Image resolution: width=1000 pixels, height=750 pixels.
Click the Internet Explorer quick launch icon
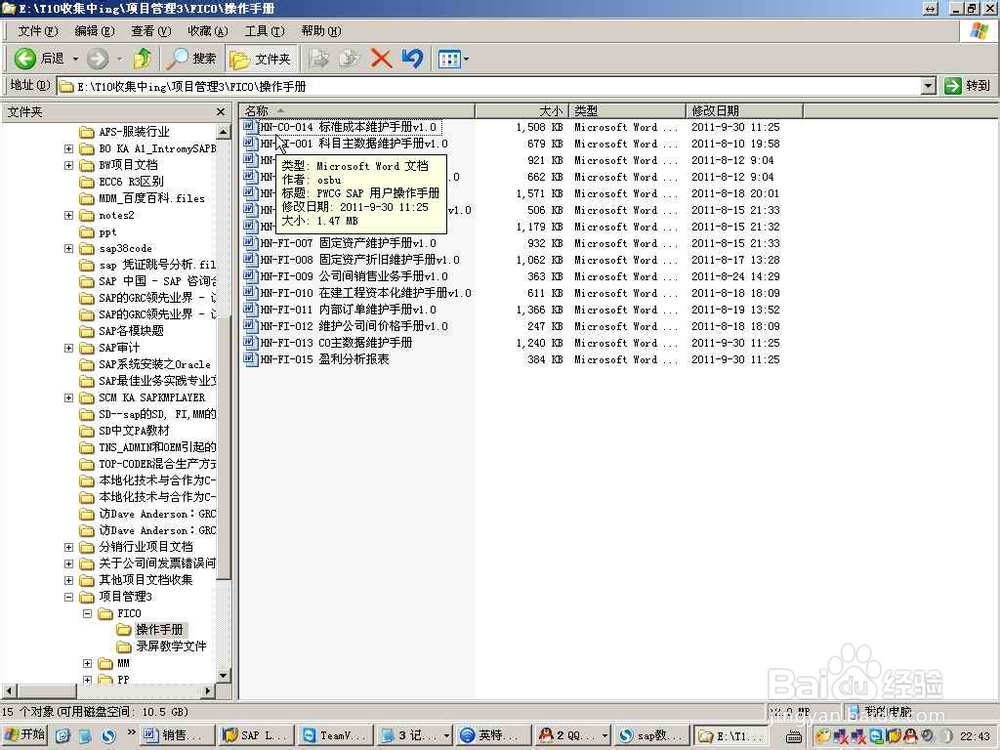[x=62, y=736]
